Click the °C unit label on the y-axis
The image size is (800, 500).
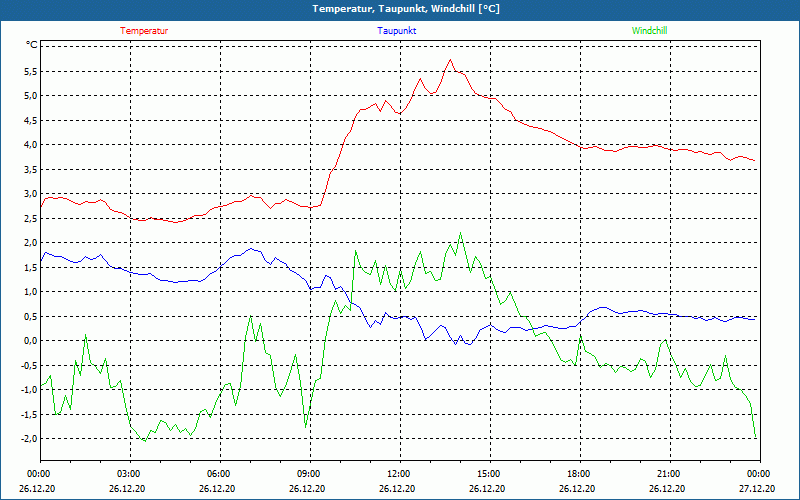(x=32, y=45)
